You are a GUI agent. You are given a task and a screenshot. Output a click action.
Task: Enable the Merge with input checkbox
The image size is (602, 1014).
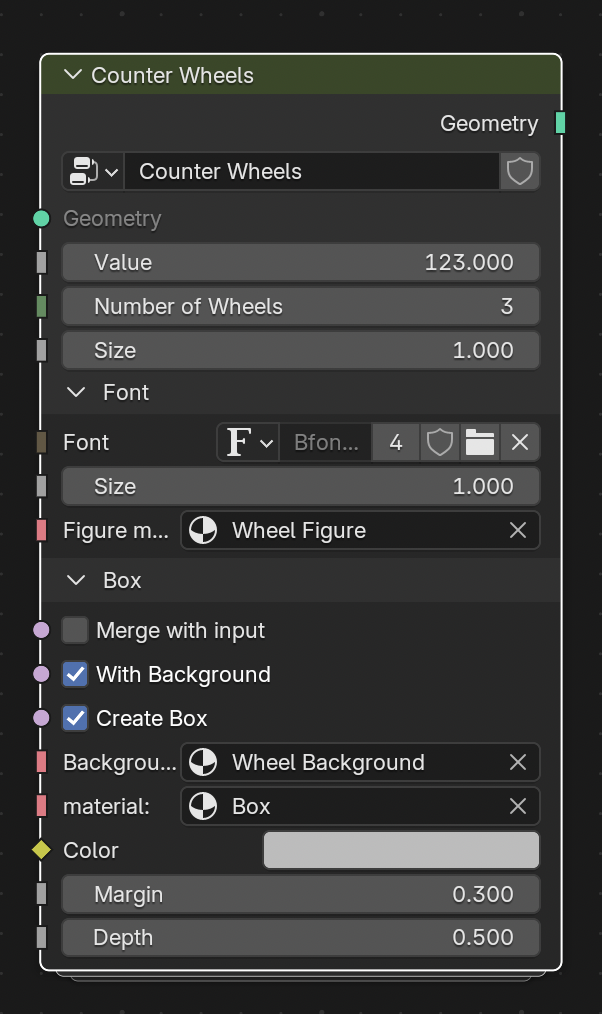point(75,630)
